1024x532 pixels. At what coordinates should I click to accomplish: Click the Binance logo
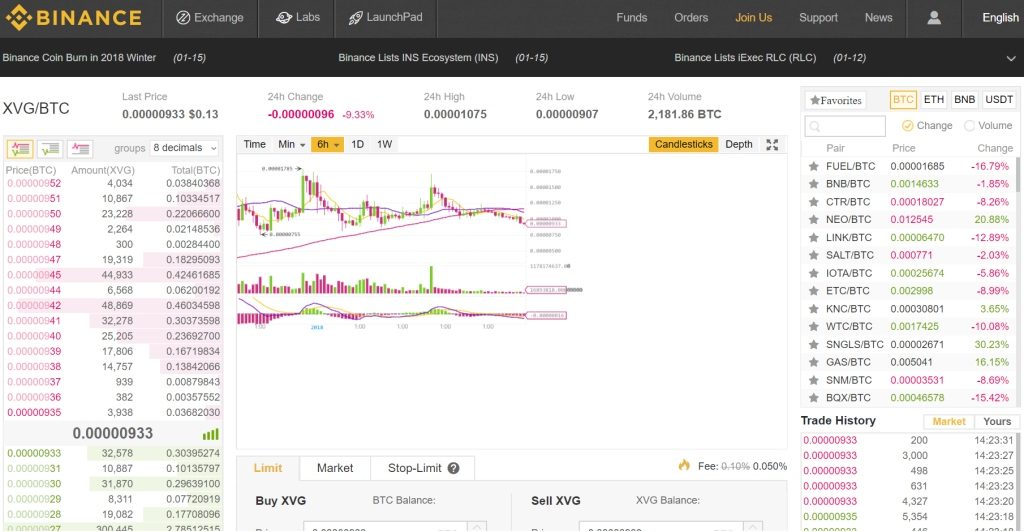tap(74, 18)
